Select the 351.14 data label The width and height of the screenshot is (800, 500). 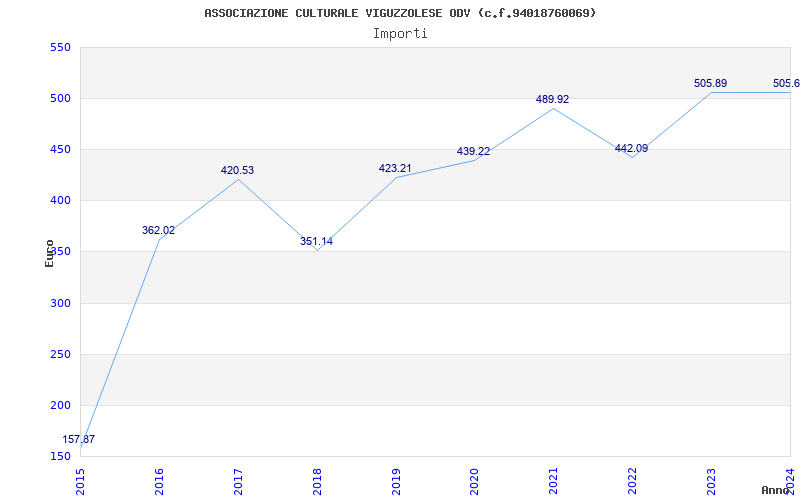(x=316, y=241)
